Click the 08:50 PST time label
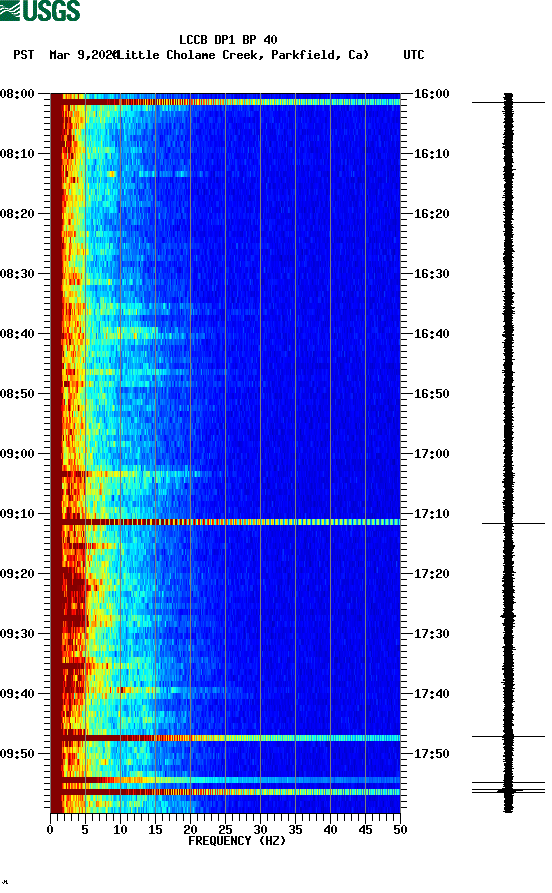The height and width of the screenshot is (893, 552). click(x=17, y=394)
